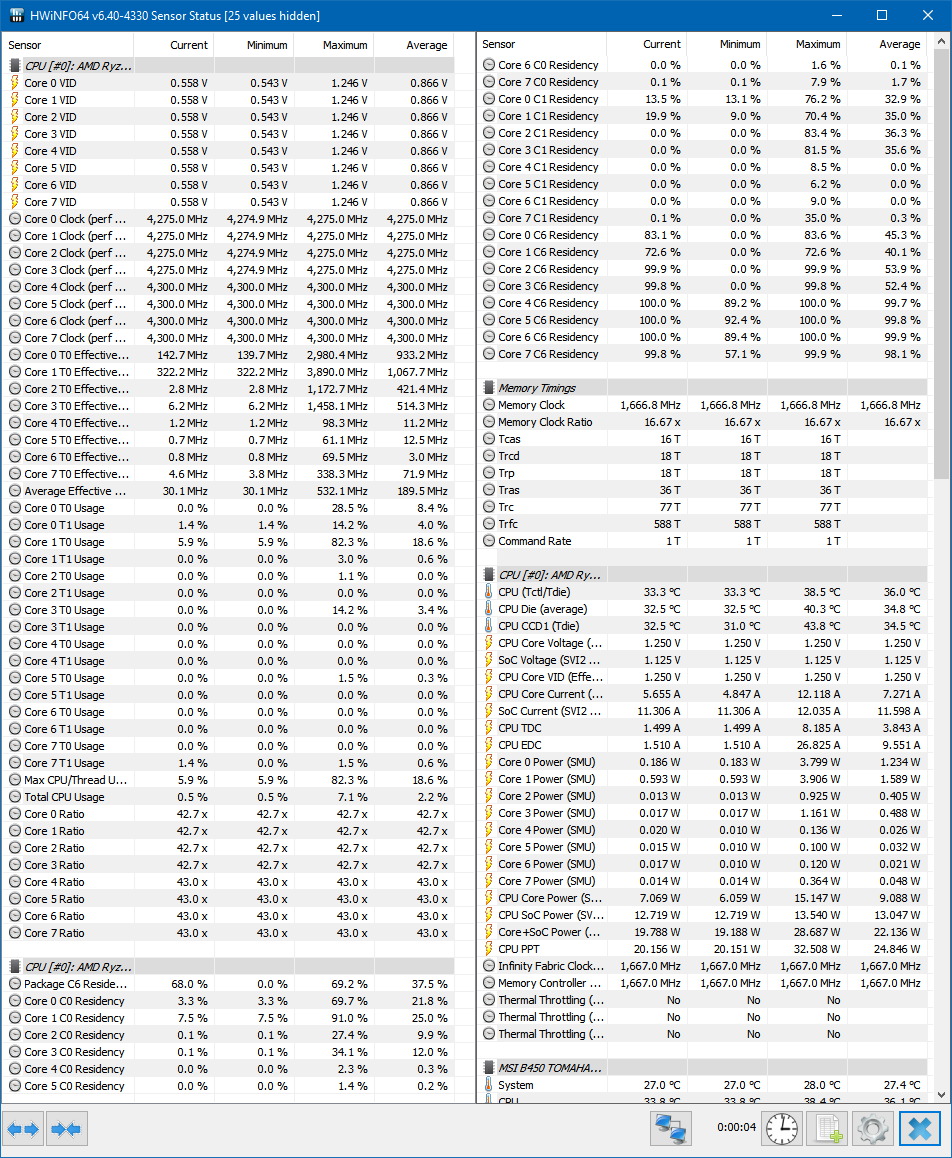Viewport: 952px width, 1158px height.
Task: Click the lightning icon beside Core 0 VID
Action: tap(15, 83)
